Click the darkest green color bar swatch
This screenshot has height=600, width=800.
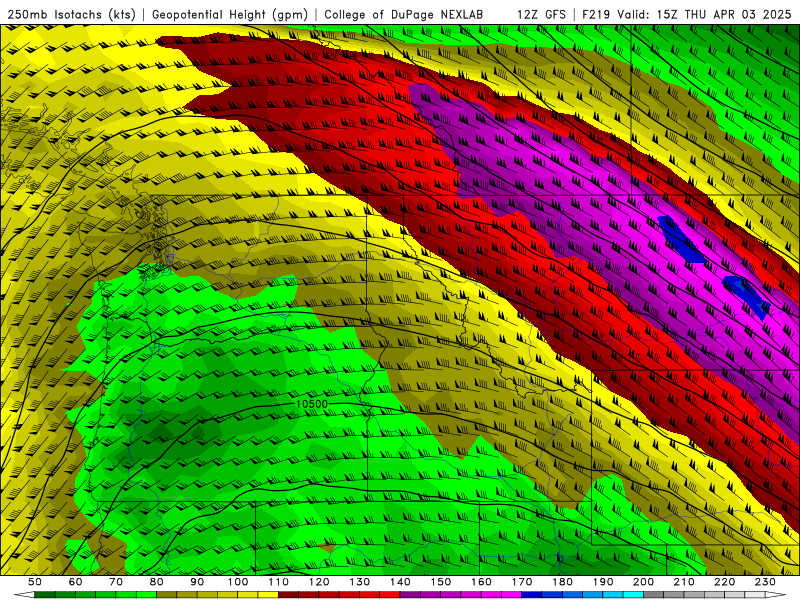[45, 595]
